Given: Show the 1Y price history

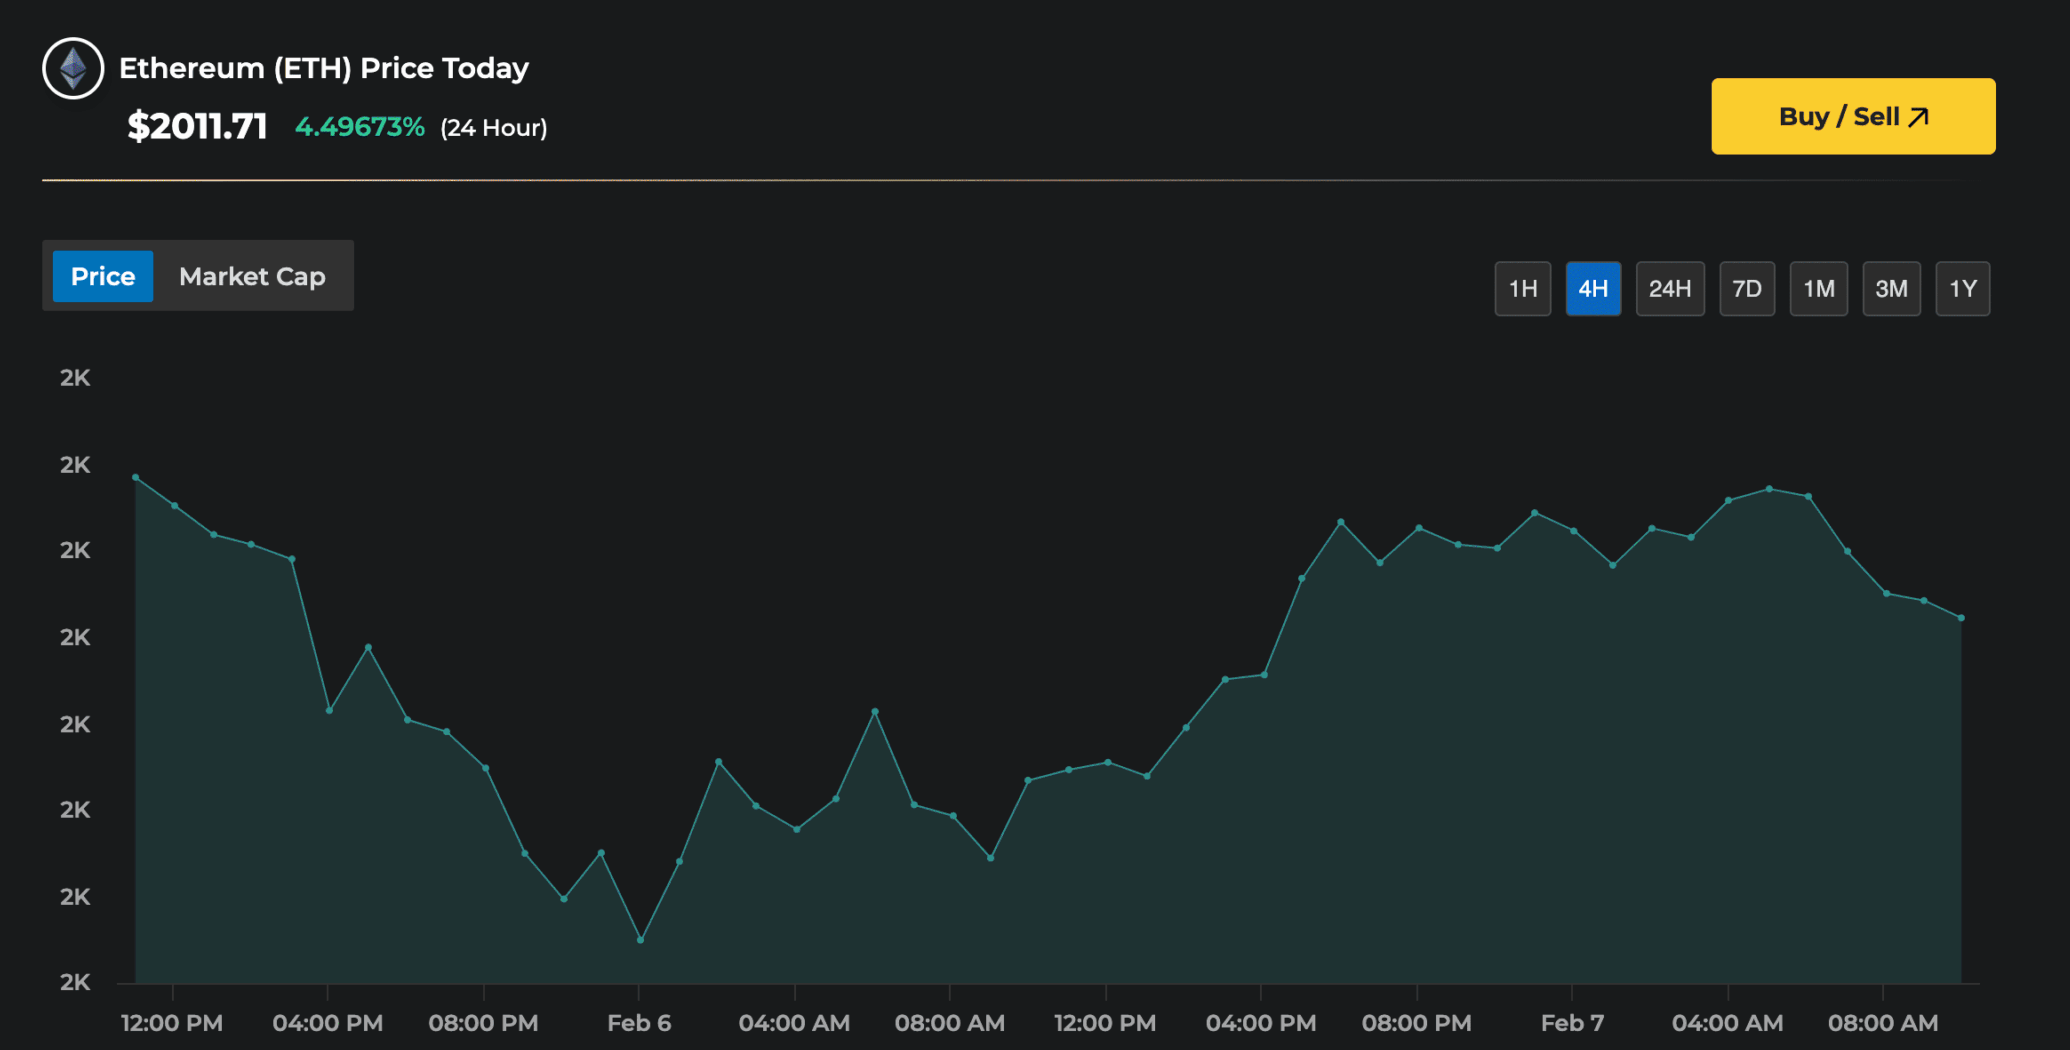Looking at the screenshot, I should [1962, 289].
